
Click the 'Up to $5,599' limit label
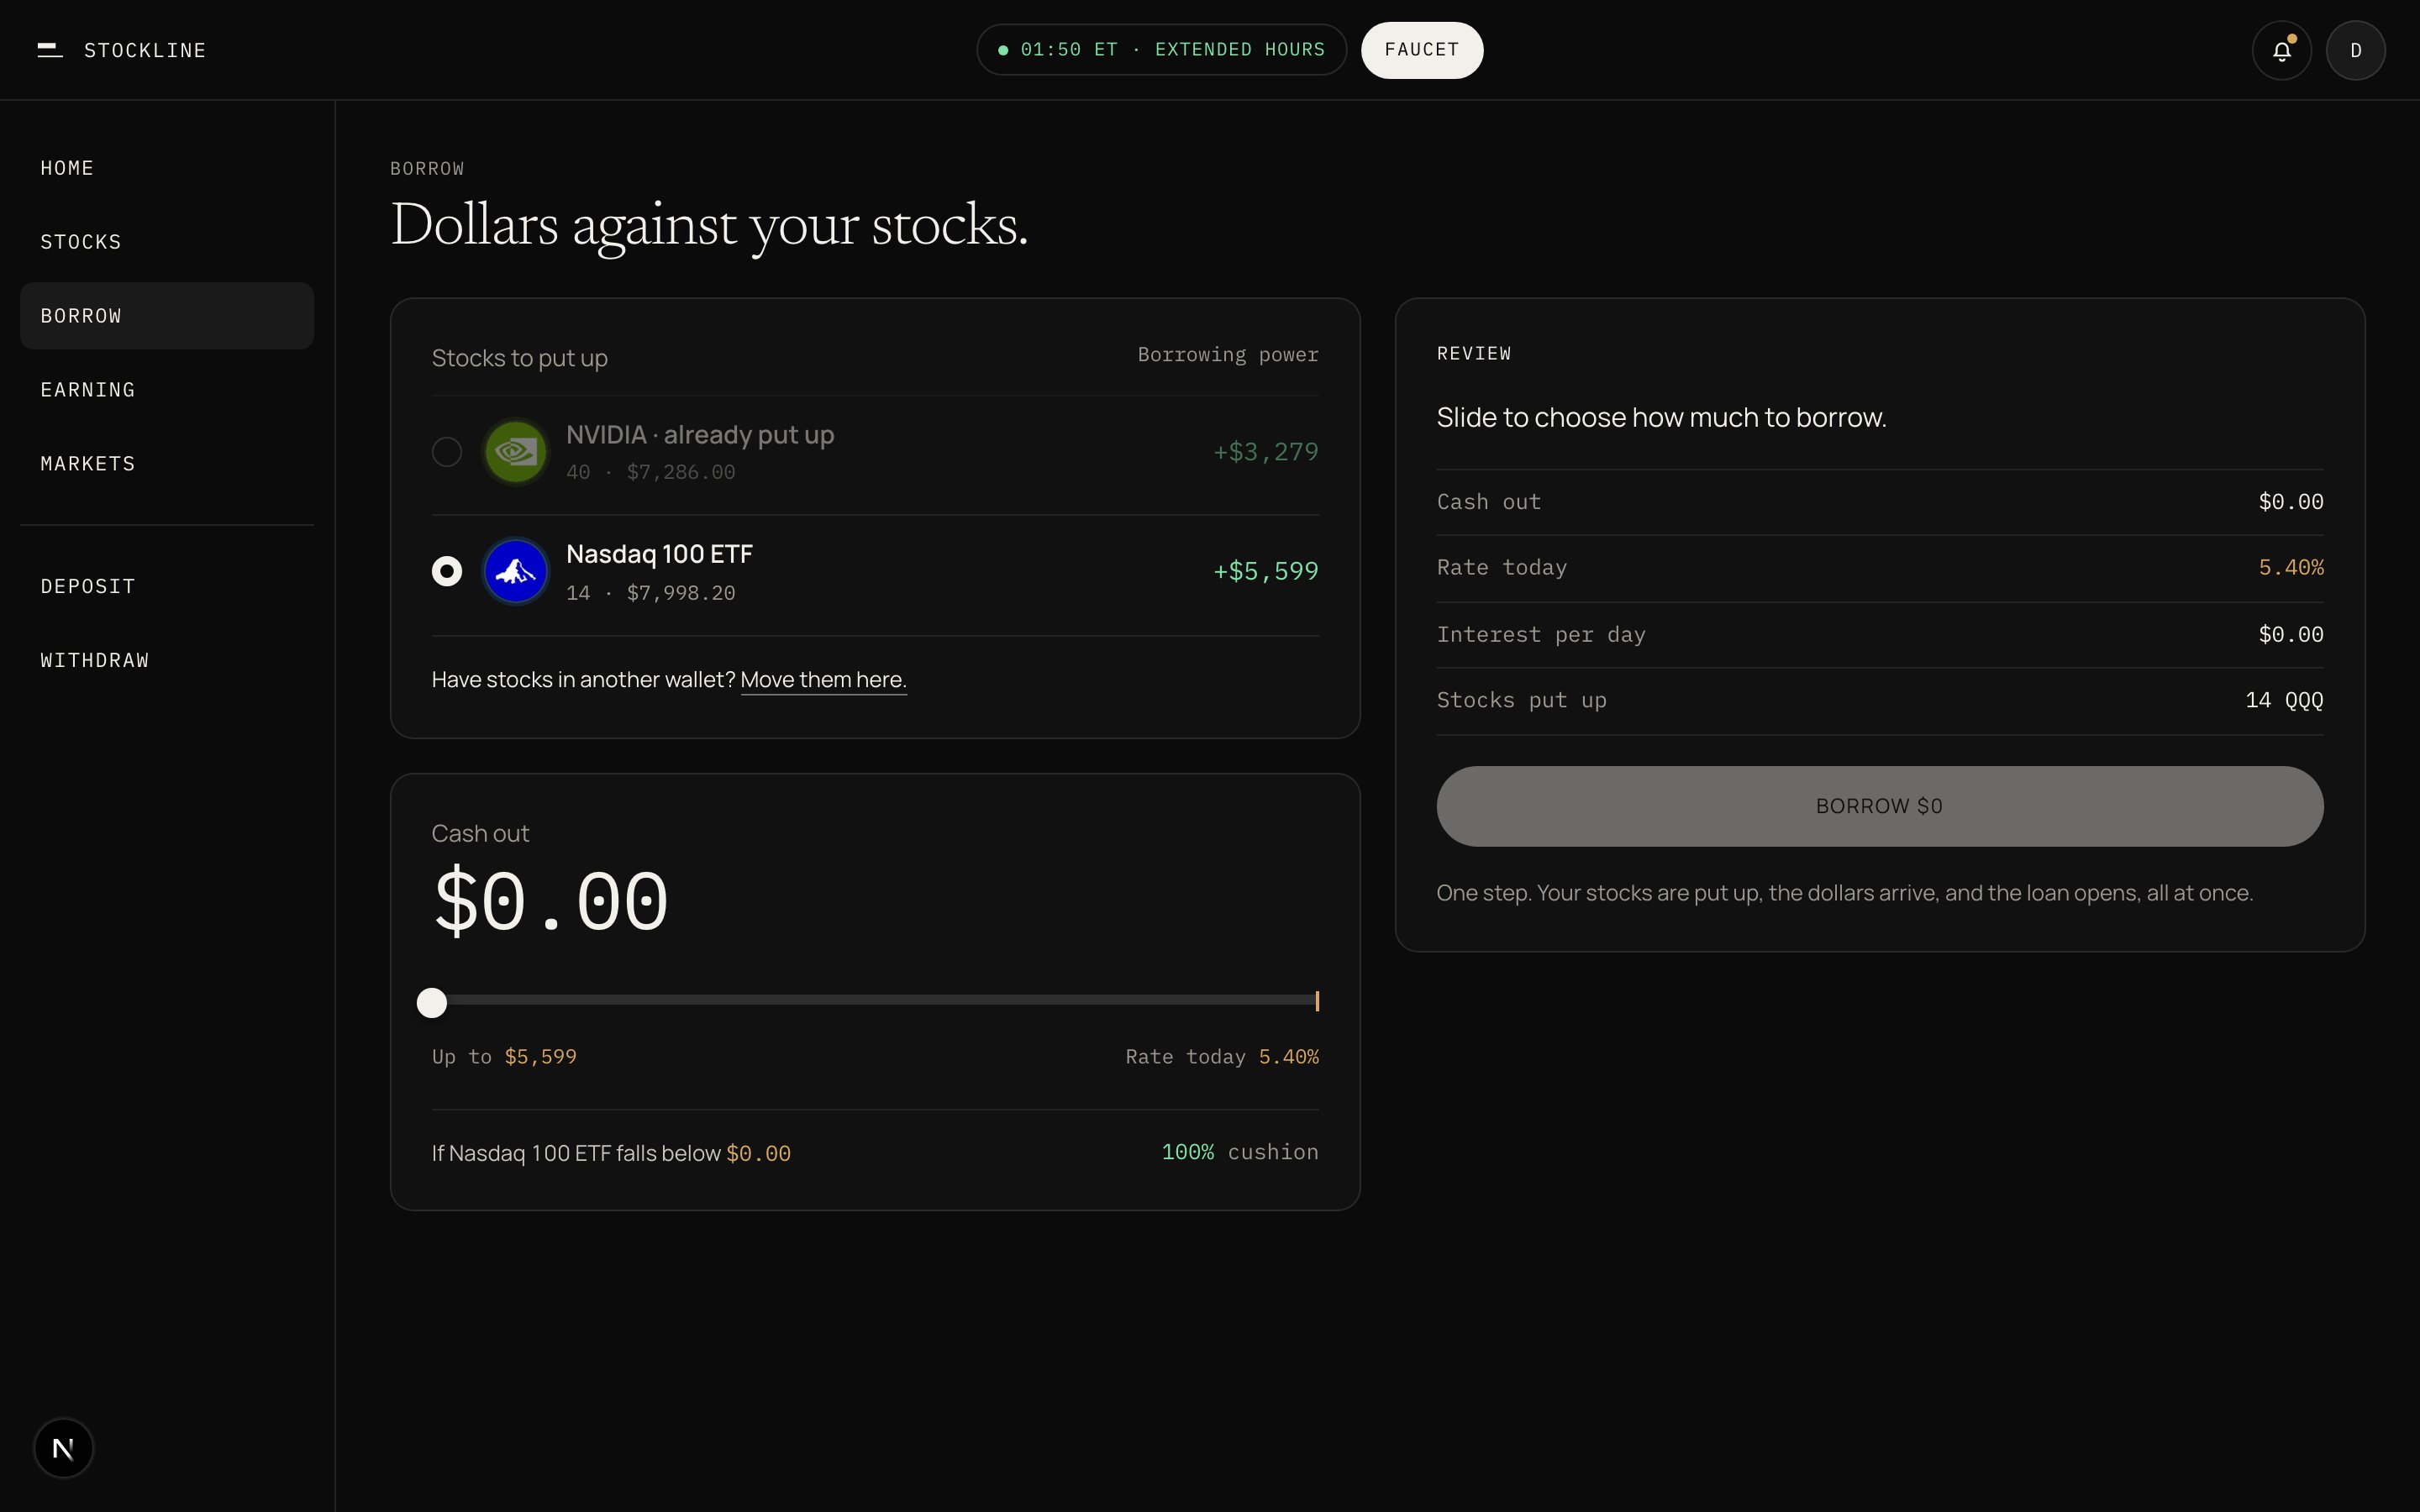point(504,1057)
